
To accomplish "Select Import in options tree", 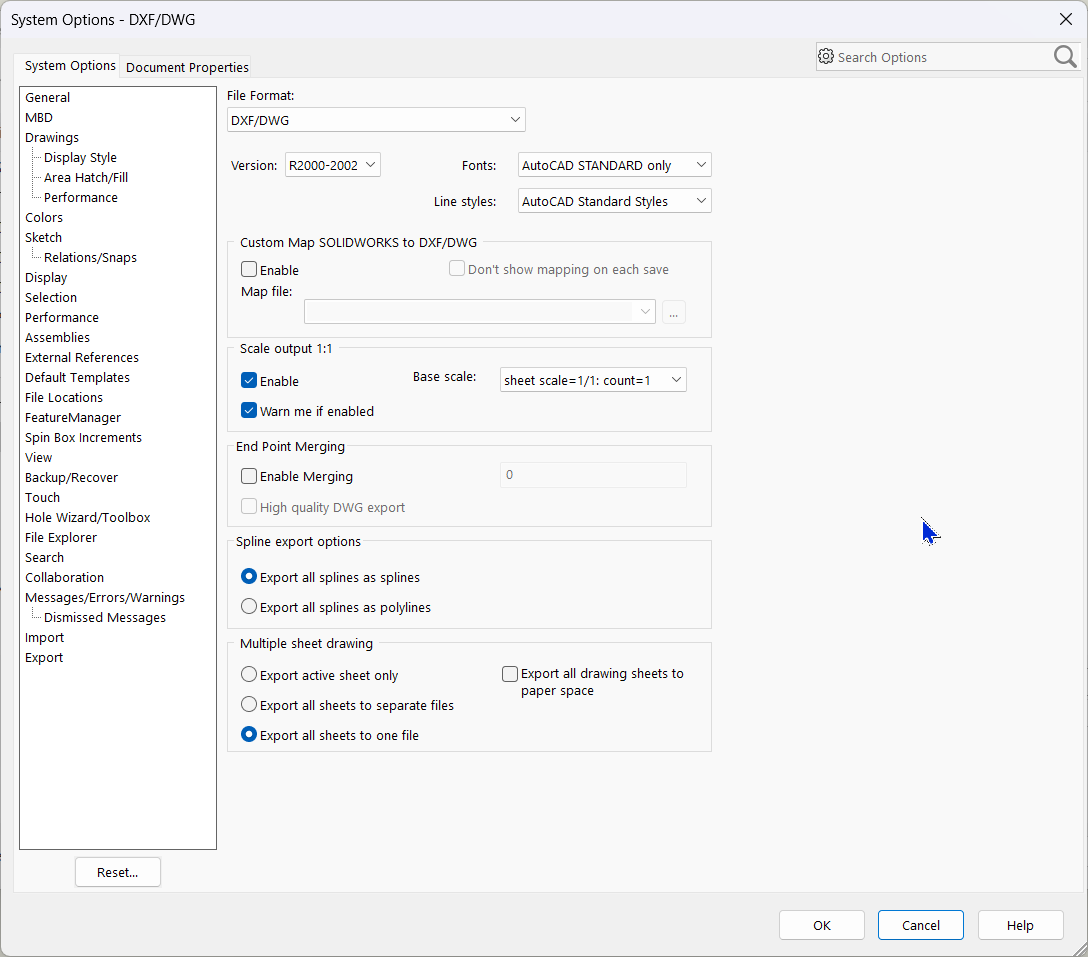I will point(44,638).
